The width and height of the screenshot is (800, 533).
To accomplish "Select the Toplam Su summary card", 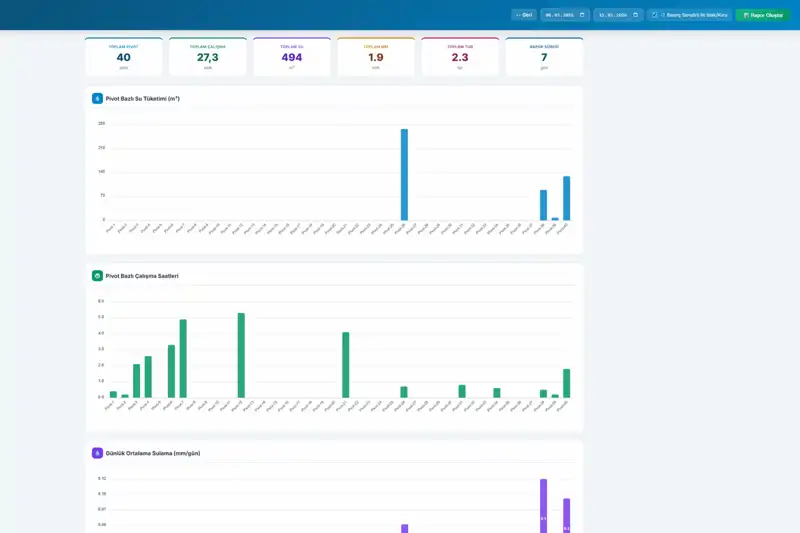I will [292, 57].
